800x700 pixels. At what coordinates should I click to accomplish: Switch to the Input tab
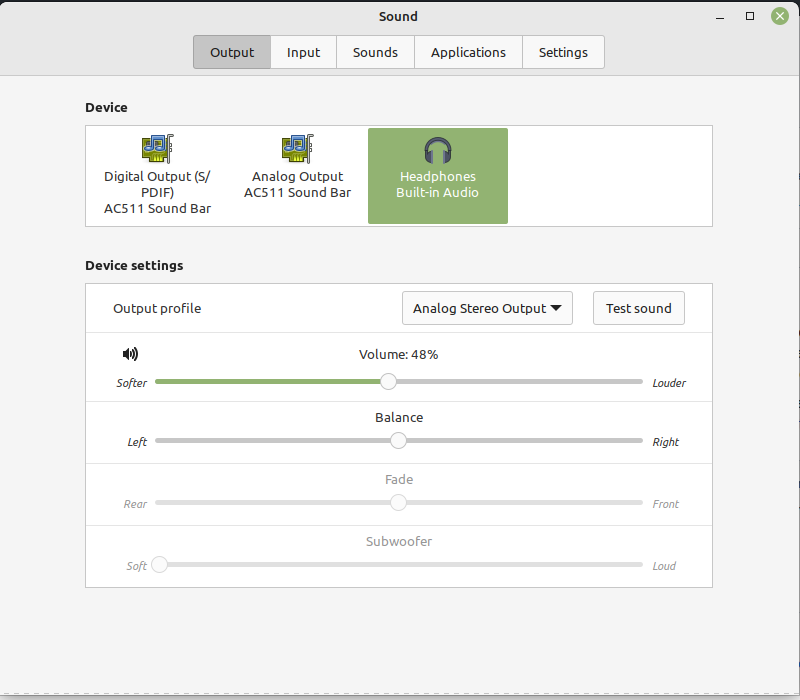(x=303, y=52)
